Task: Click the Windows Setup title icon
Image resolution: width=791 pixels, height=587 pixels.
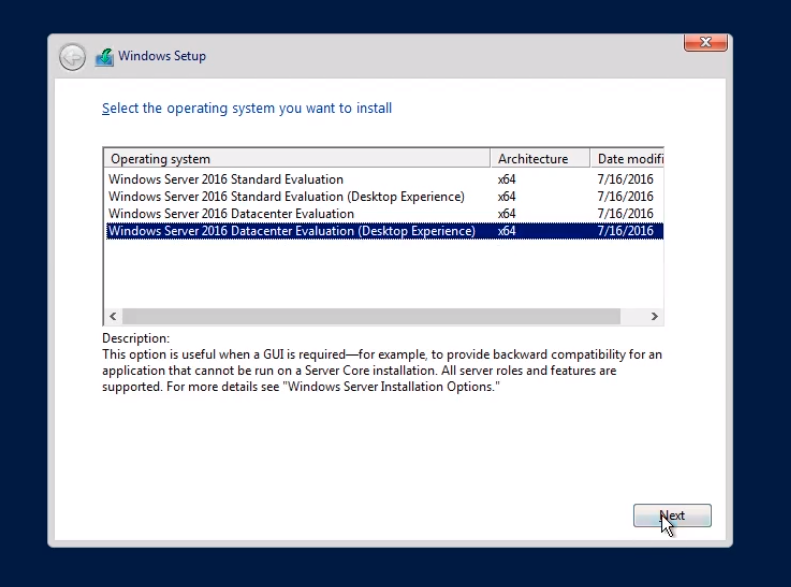Action: (104, 57)
